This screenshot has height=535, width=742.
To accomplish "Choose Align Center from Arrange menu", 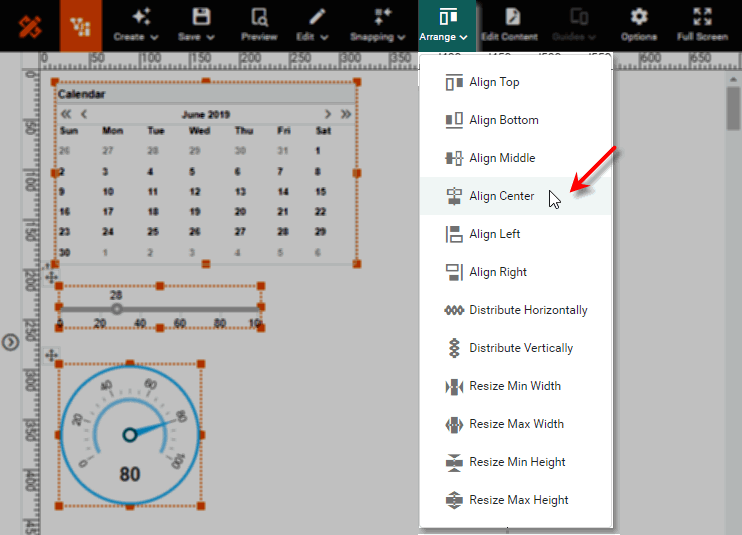I will pyautogui.click(x=501, y=196).
